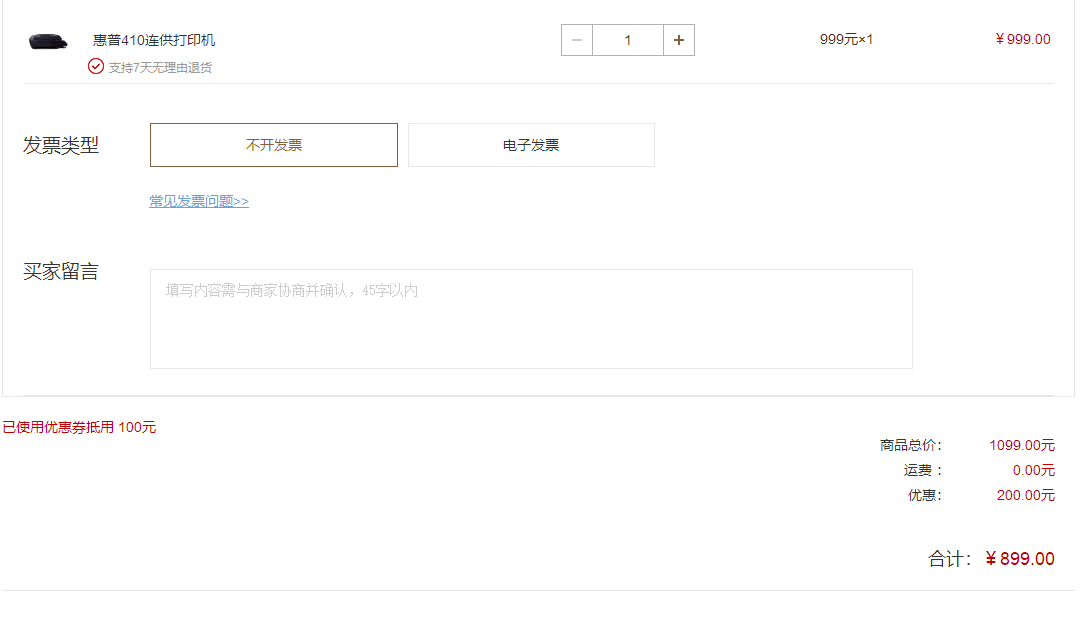1091x619 pixels.
Task: Click the 发票类型 section label
Action: (61, 145)
